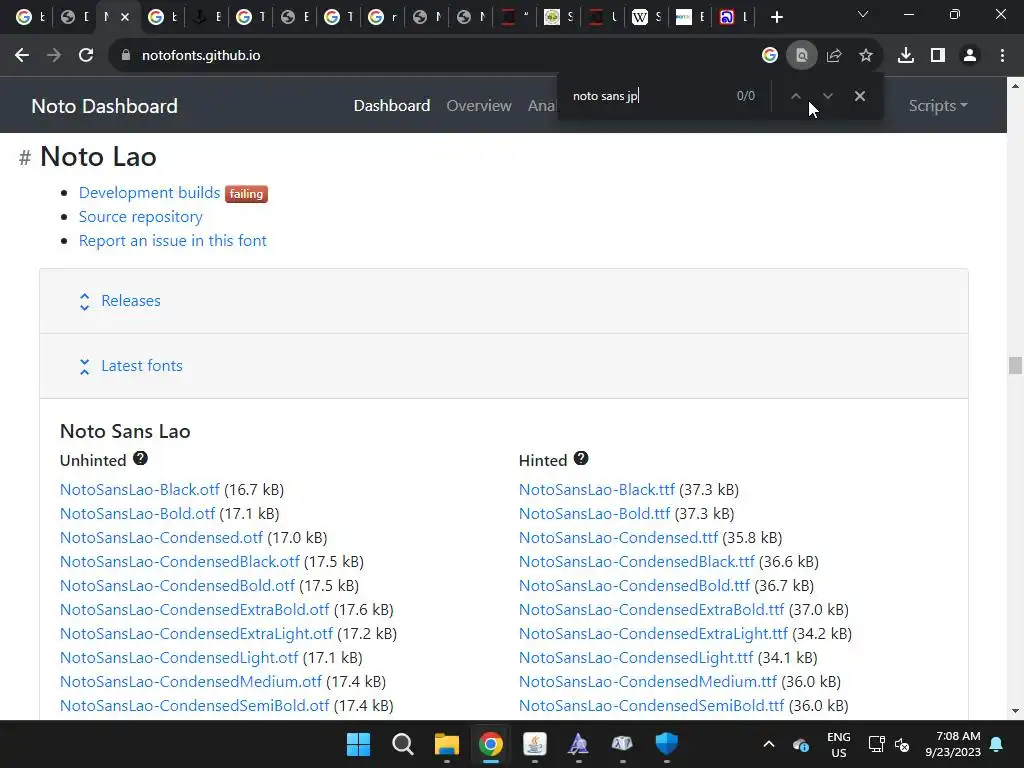Open Chrome downloads
This screenshot has height=768, width=1024.
(x=905, y=56)
